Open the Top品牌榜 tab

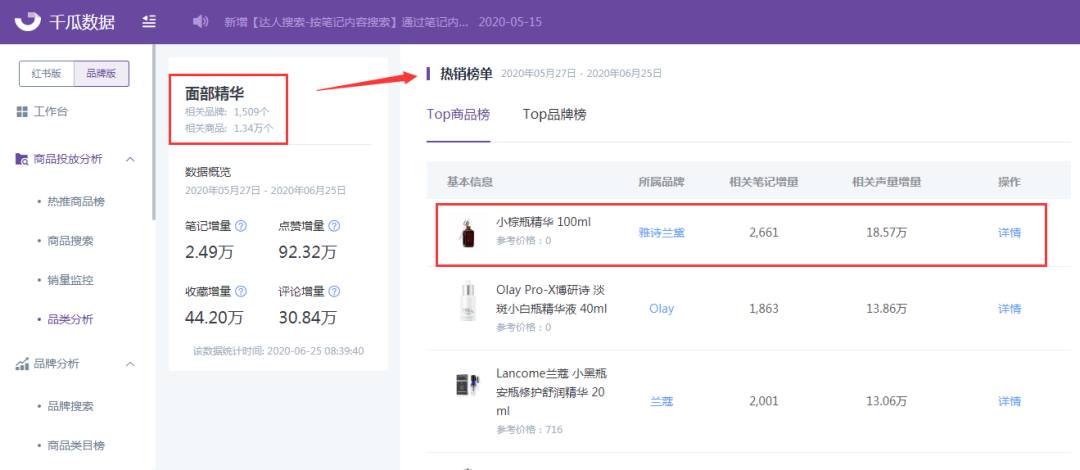554,114
